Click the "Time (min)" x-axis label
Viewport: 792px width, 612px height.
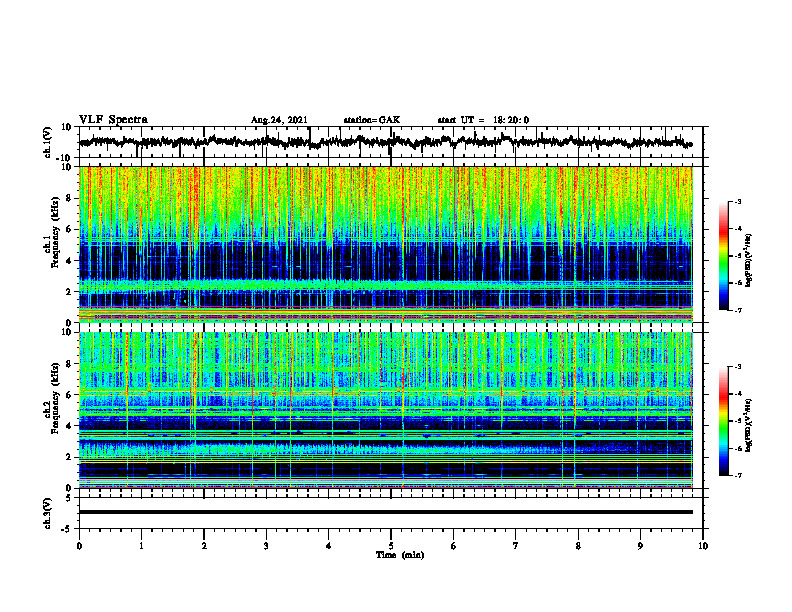coord(400,555)
